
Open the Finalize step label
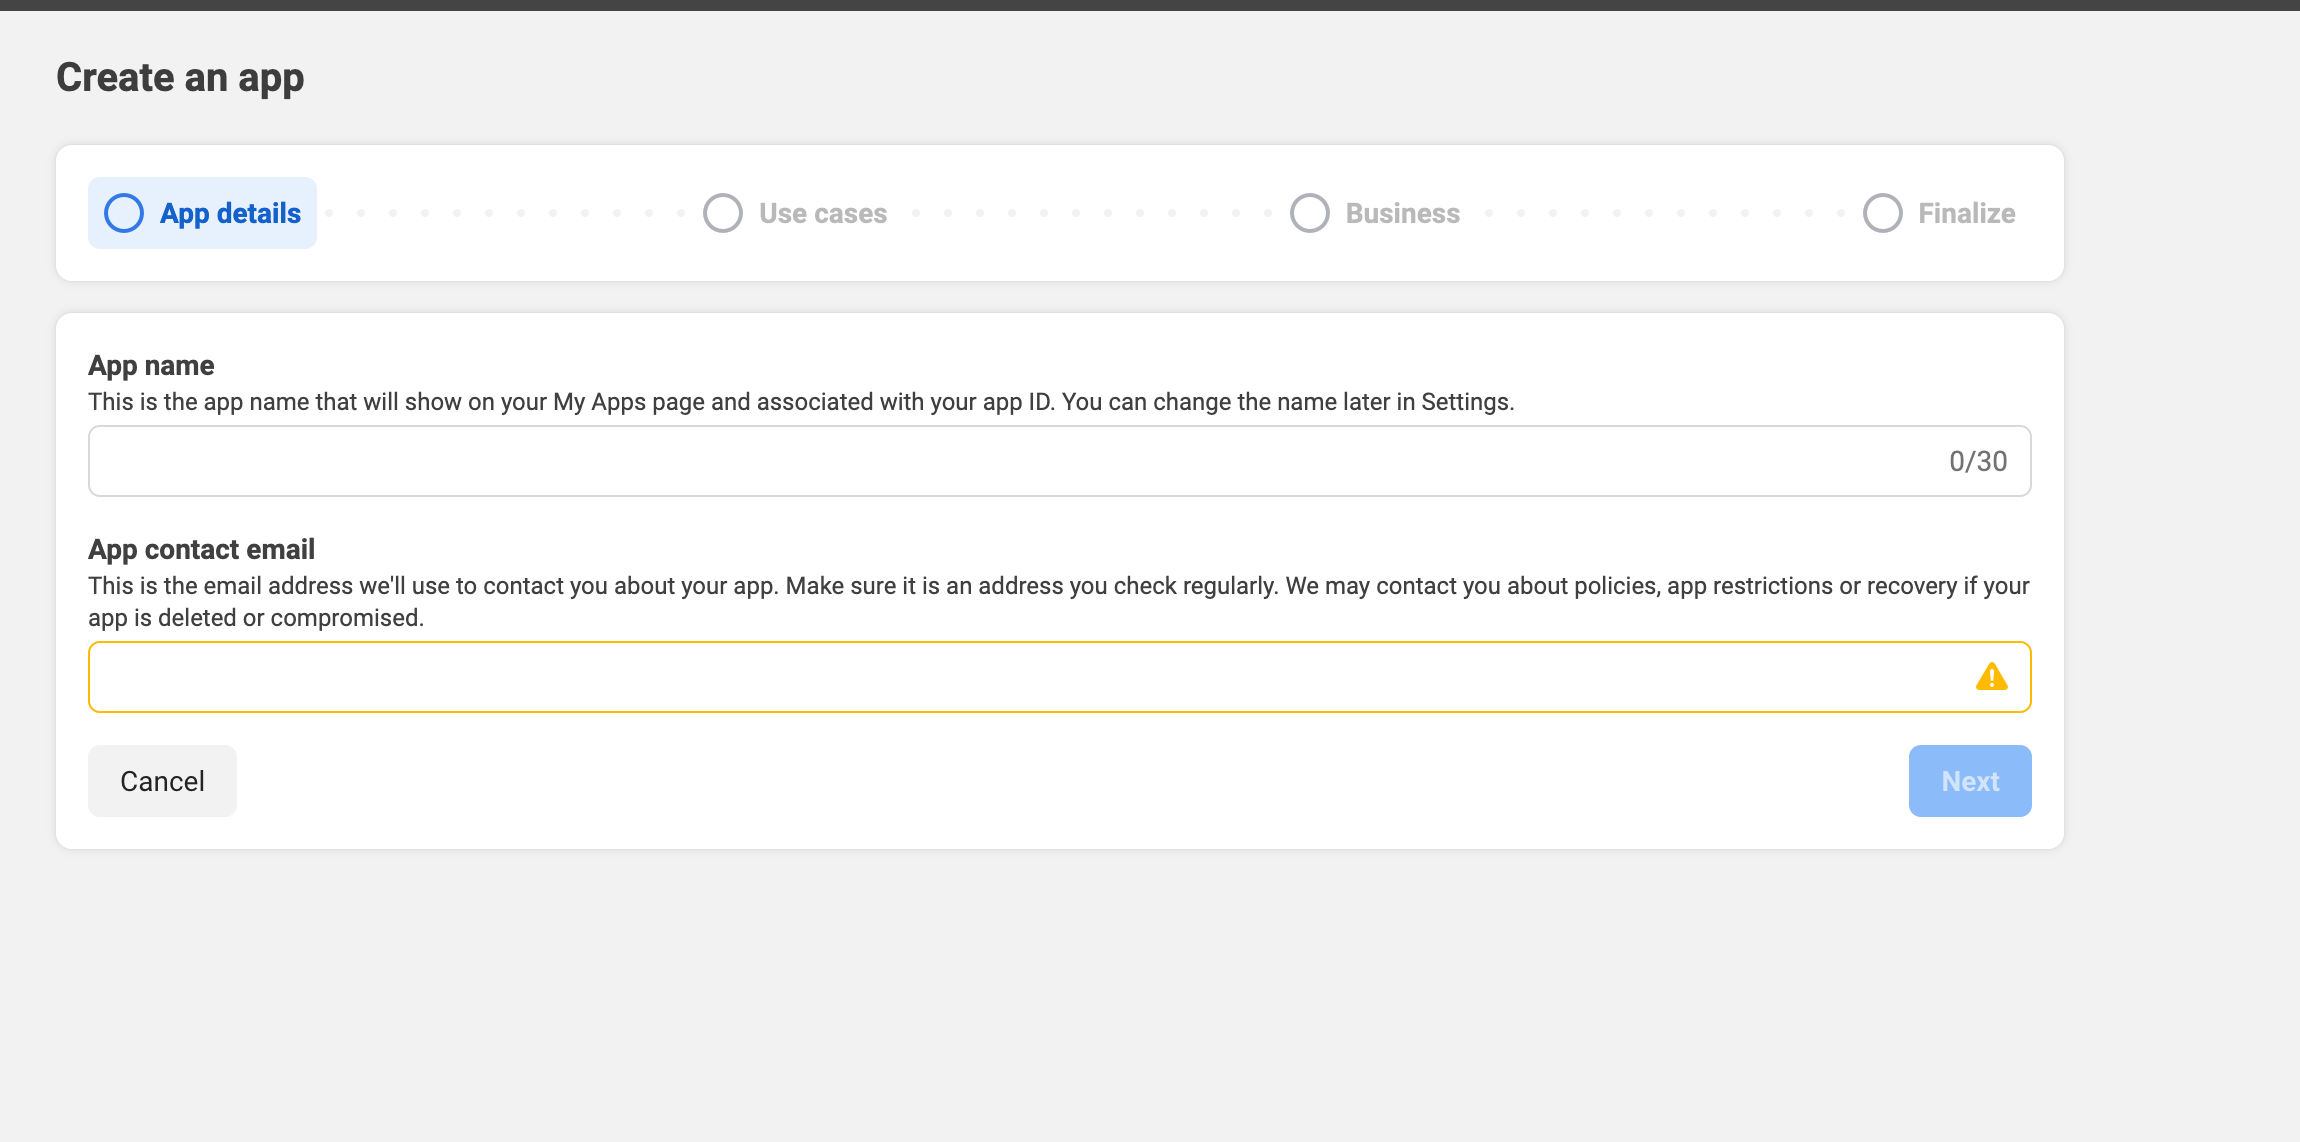[x=1966, y=213]
